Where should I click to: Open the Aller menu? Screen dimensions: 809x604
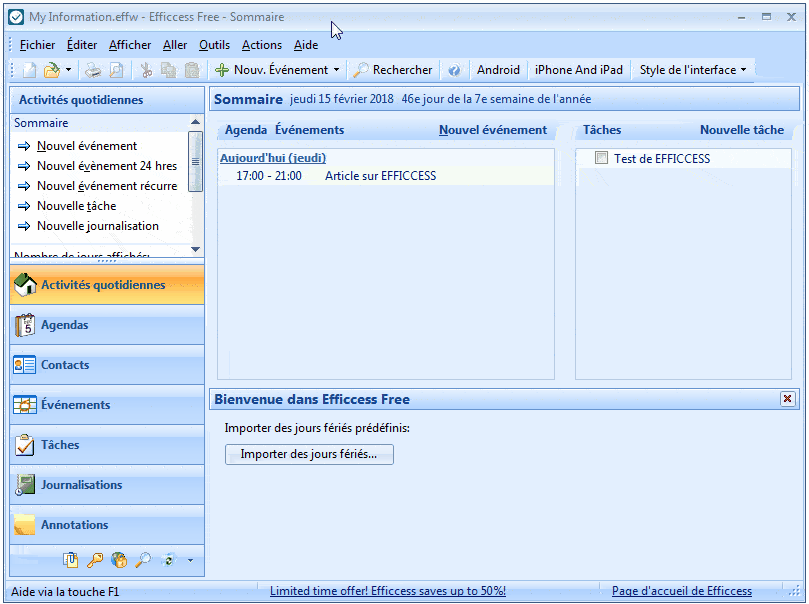175,45
